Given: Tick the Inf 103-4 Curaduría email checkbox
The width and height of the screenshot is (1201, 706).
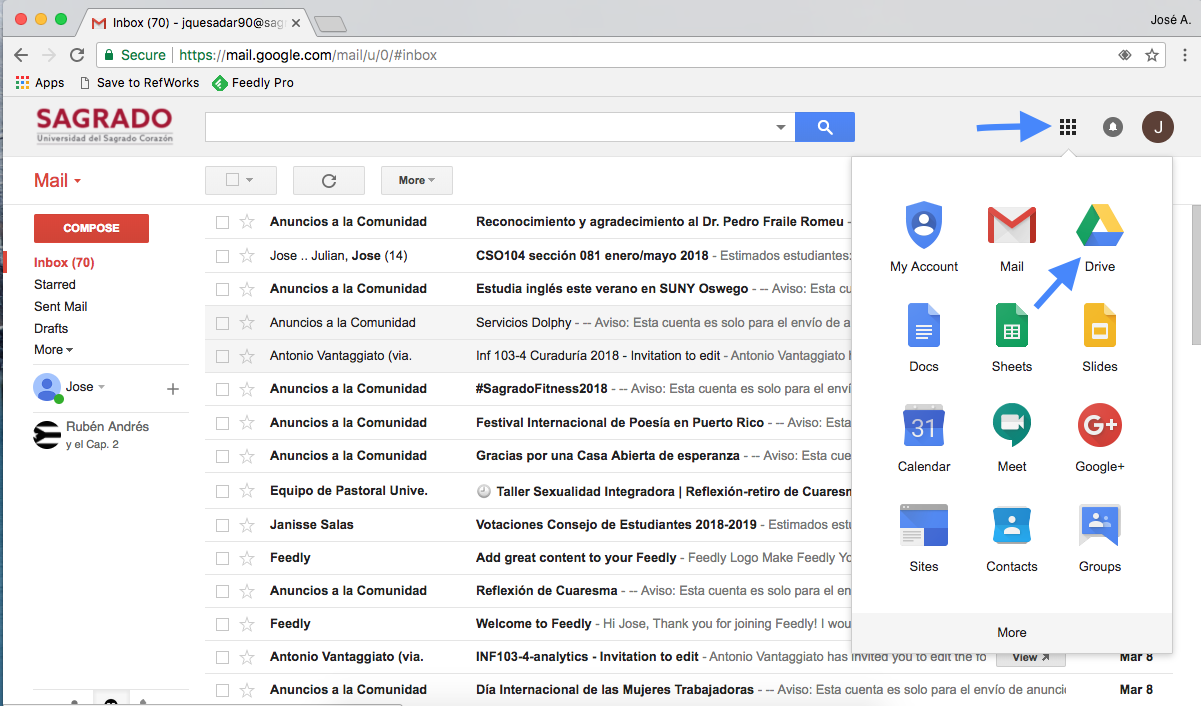Looking at the screenshot, I should coord(222,356).
